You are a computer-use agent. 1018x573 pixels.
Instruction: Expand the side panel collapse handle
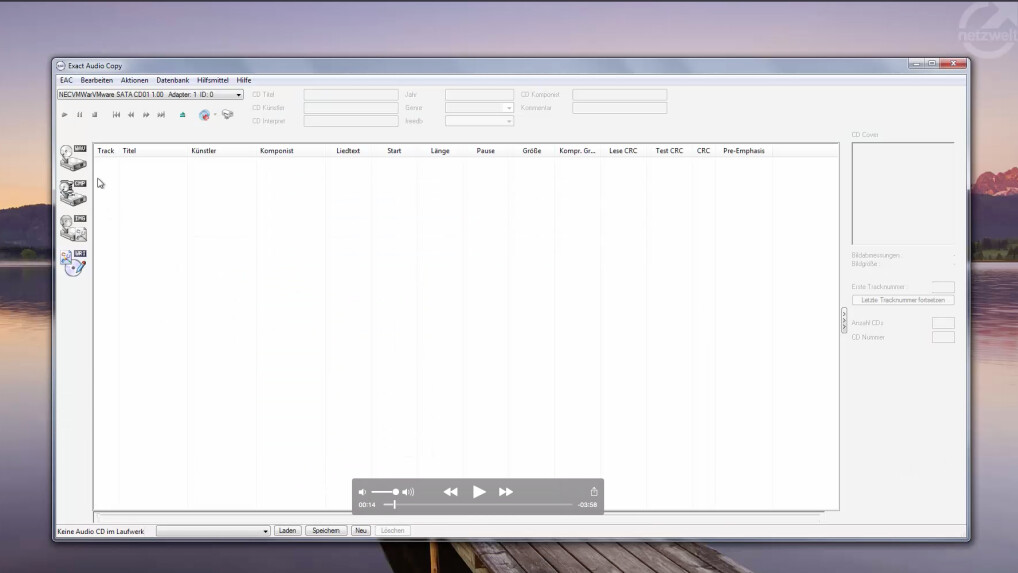point(843,320)
